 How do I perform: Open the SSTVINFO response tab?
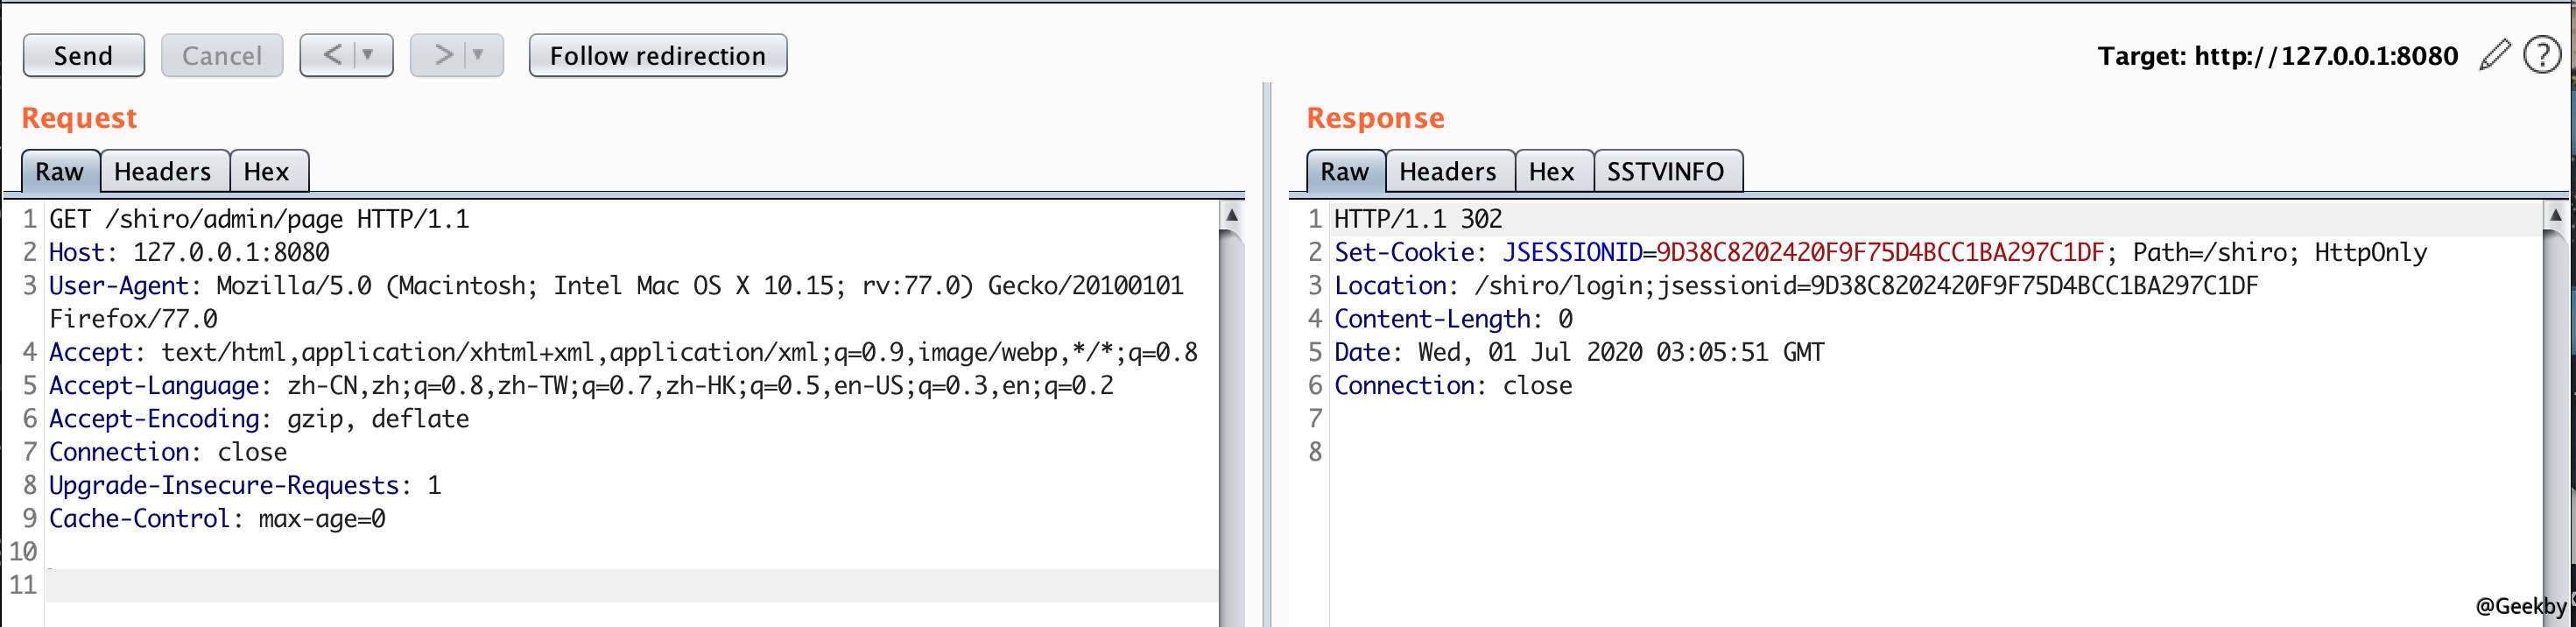tap(1665, 172)
